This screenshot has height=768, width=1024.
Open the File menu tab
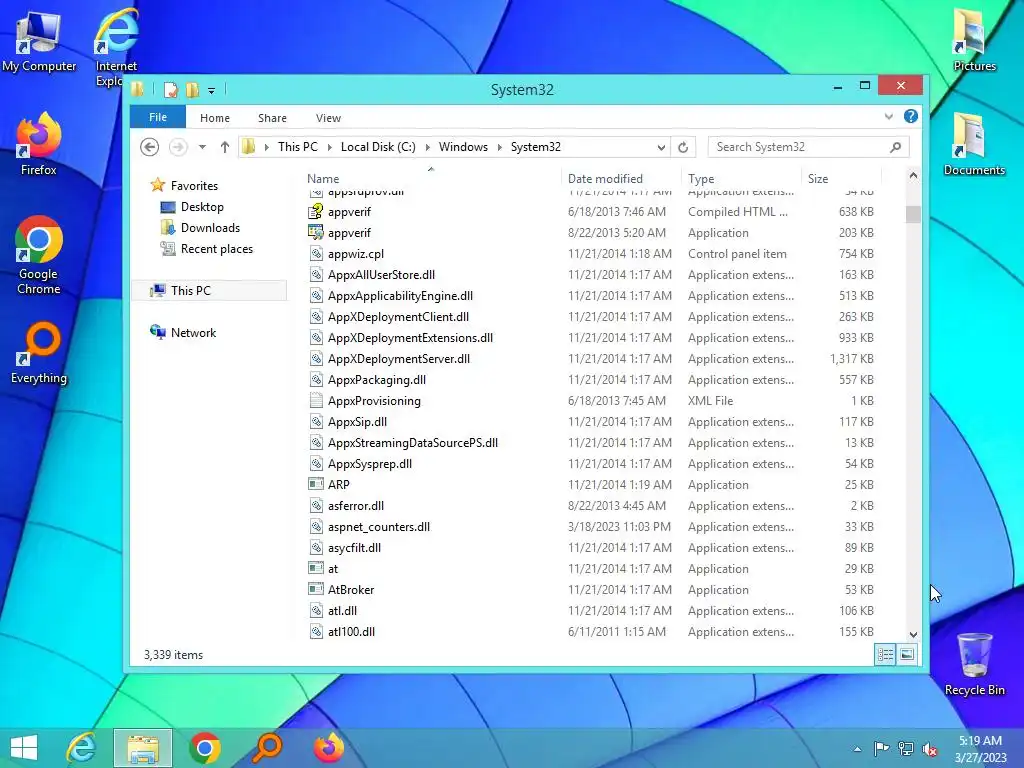[158, 117]
